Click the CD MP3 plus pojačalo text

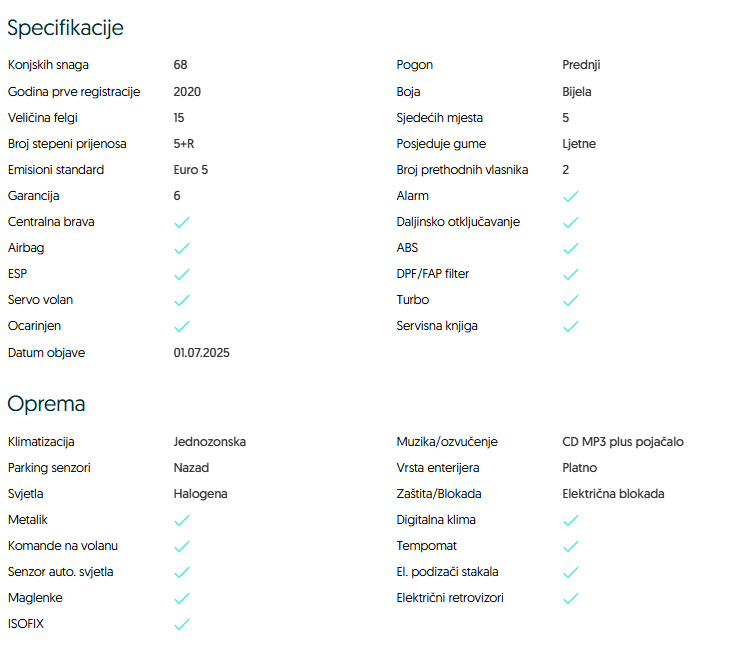(623, 442)
